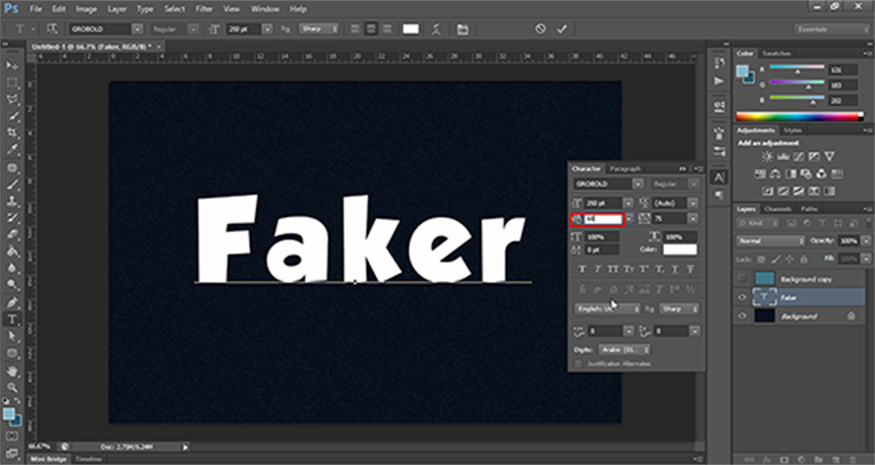Commit text edits with the checkmark
This screenshot has height=465, width=875.
click(562, 29)
